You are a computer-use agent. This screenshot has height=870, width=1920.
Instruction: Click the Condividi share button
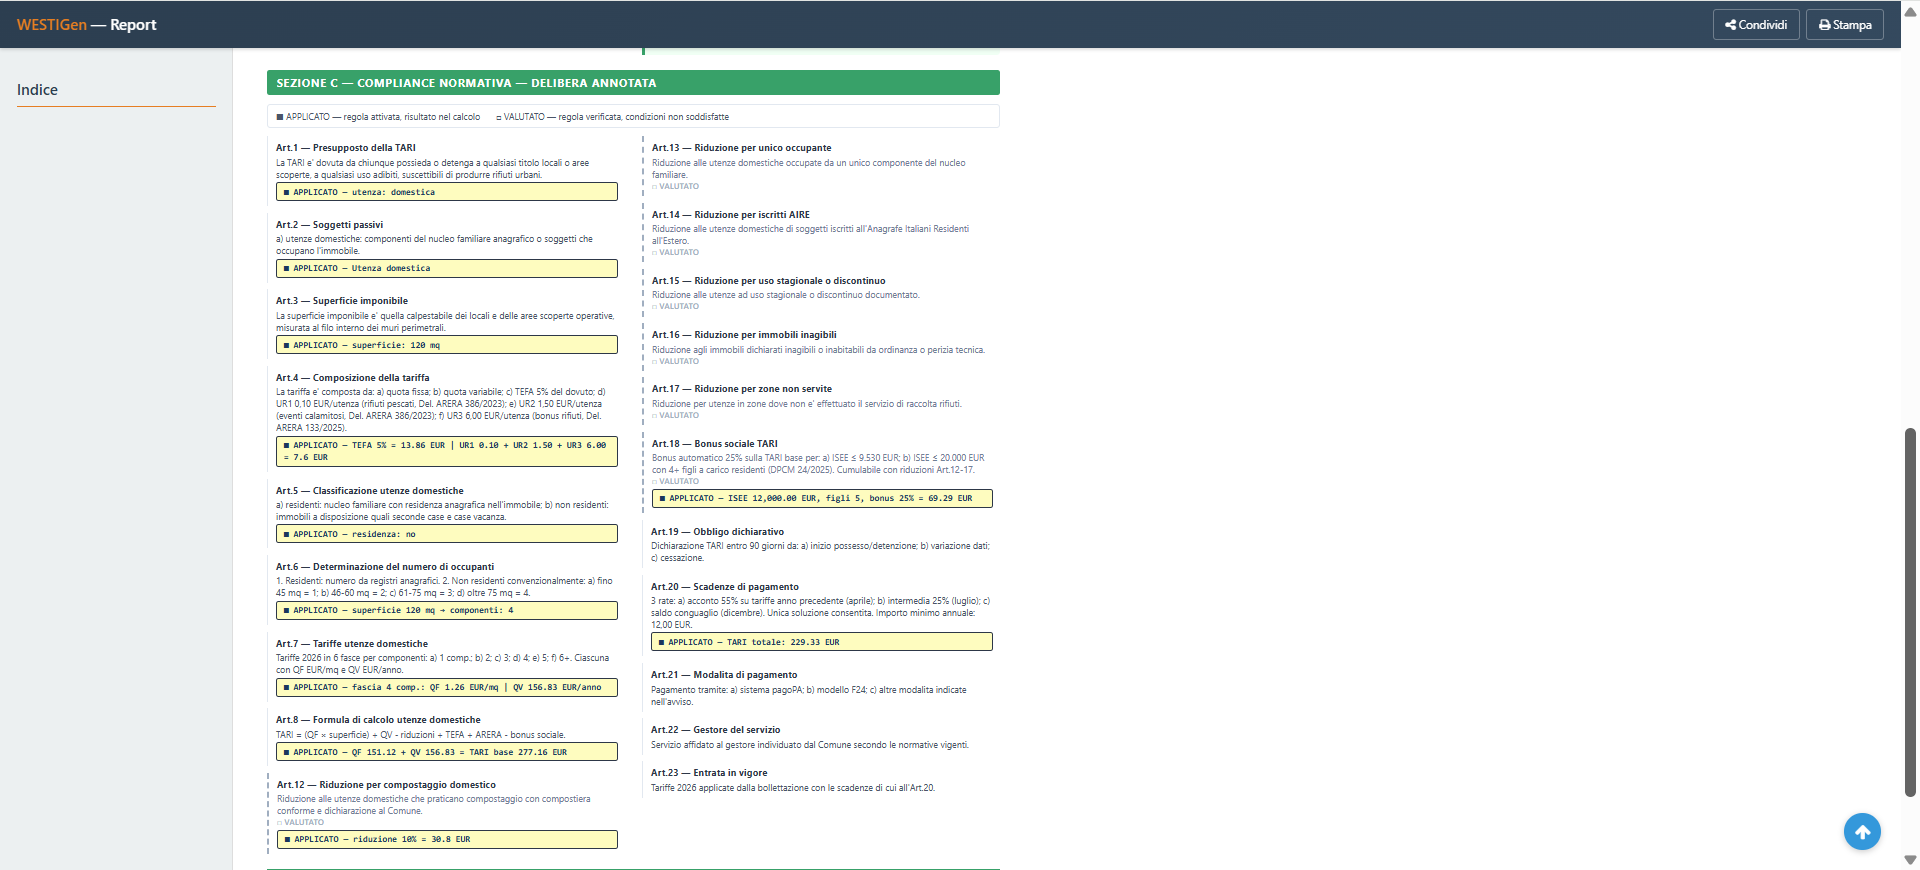tap(1756, 25)
